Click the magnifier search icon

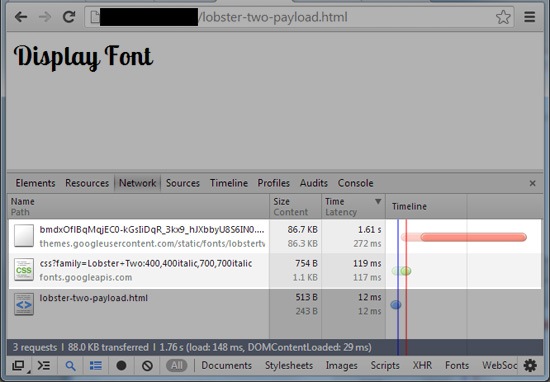[71, 366]
